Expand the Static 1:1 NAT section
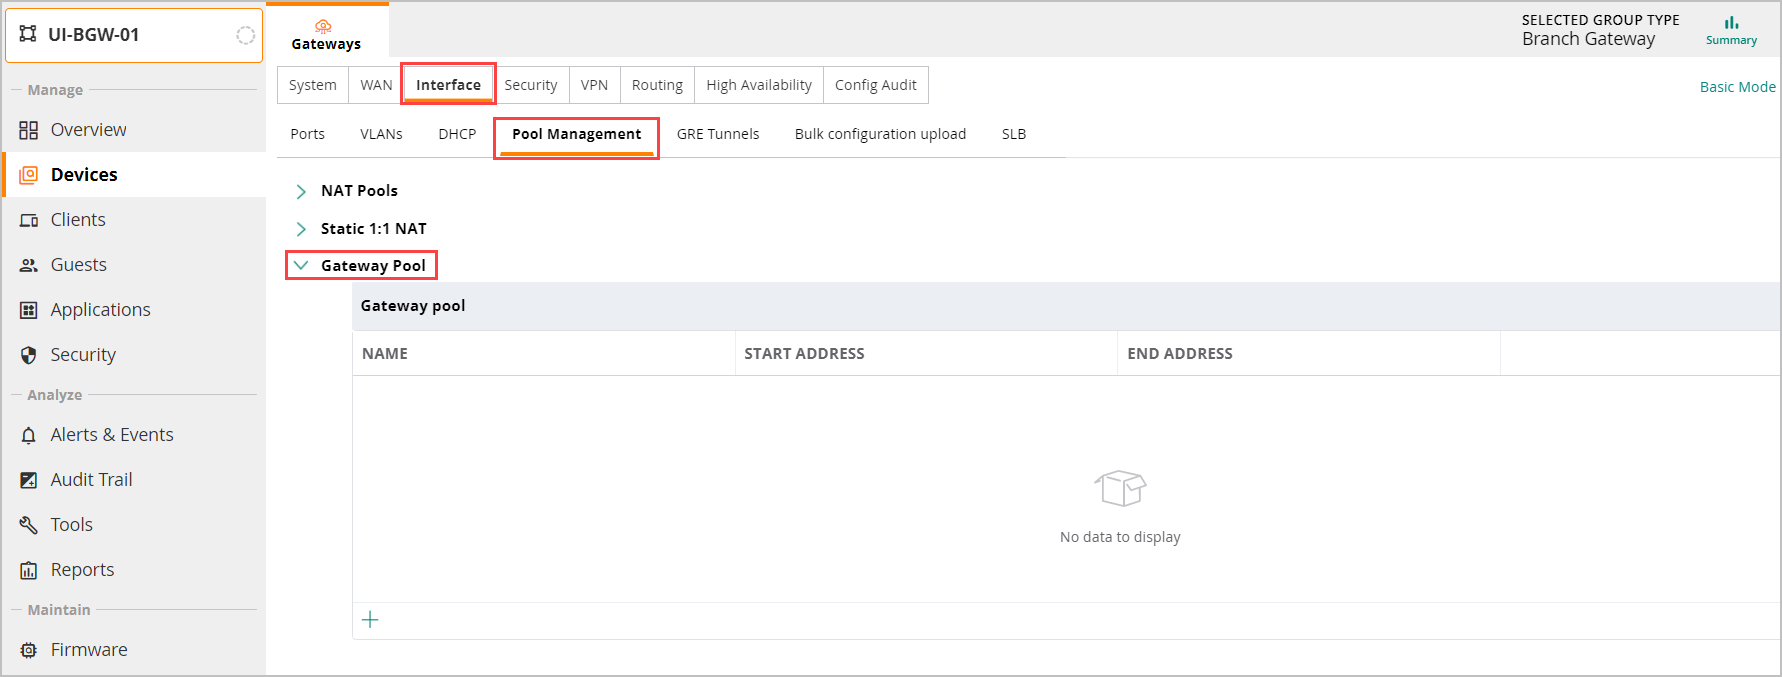 click(x=301, y=229)
